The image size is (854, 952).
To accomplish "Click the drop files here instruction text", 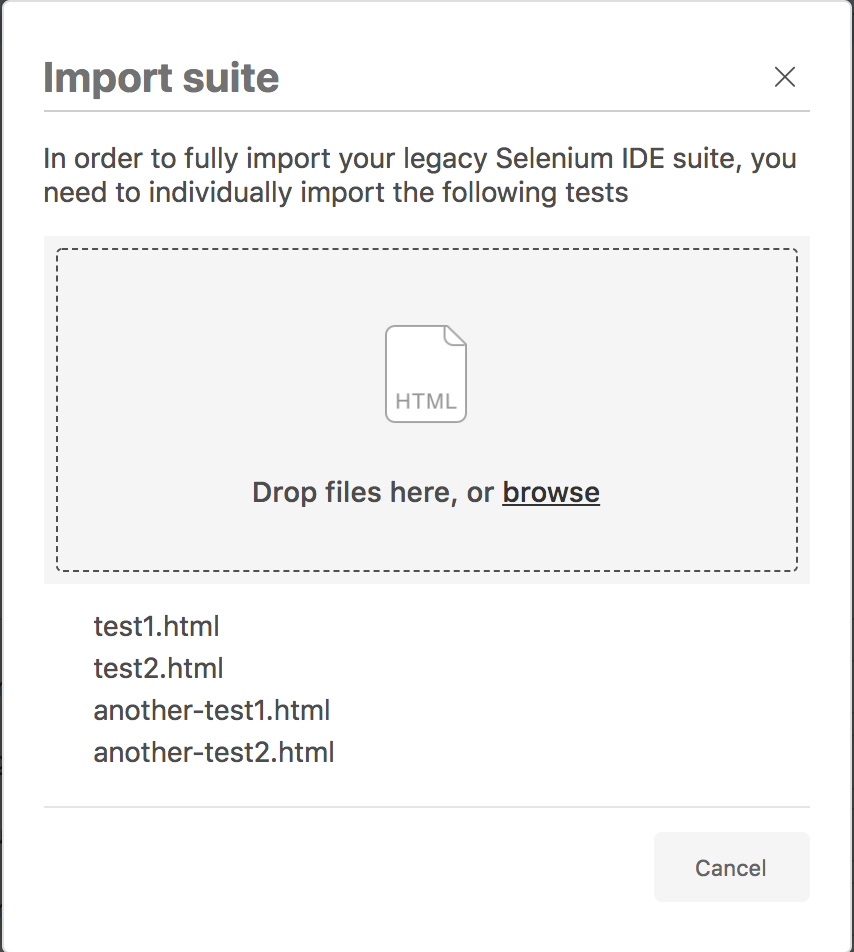I will click(370, 492).
